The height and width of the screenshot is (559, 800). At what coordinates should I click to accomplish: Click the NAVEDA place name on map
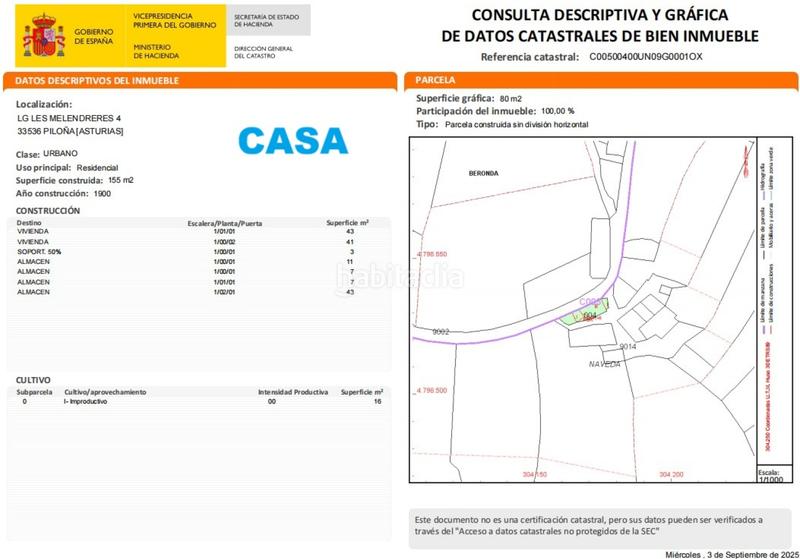(x=604, y=364)
